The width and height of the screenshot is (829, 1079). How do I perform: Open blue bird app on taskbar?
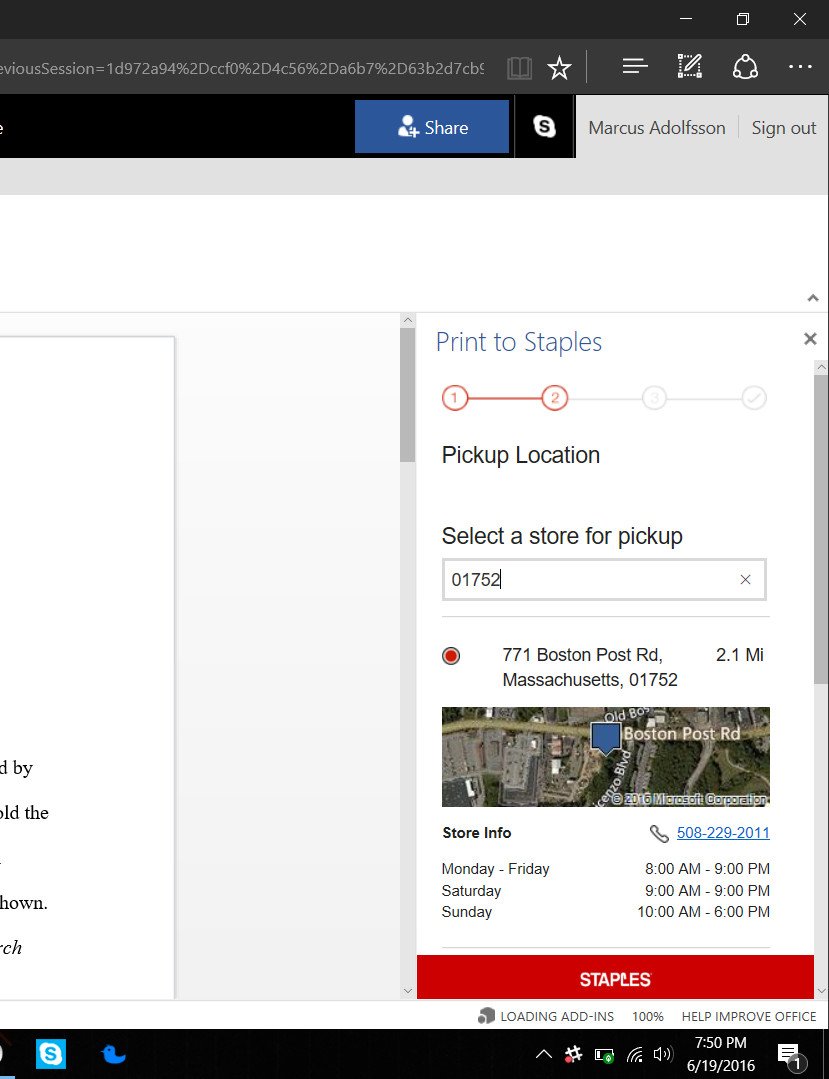click(x=114, y=1054)
